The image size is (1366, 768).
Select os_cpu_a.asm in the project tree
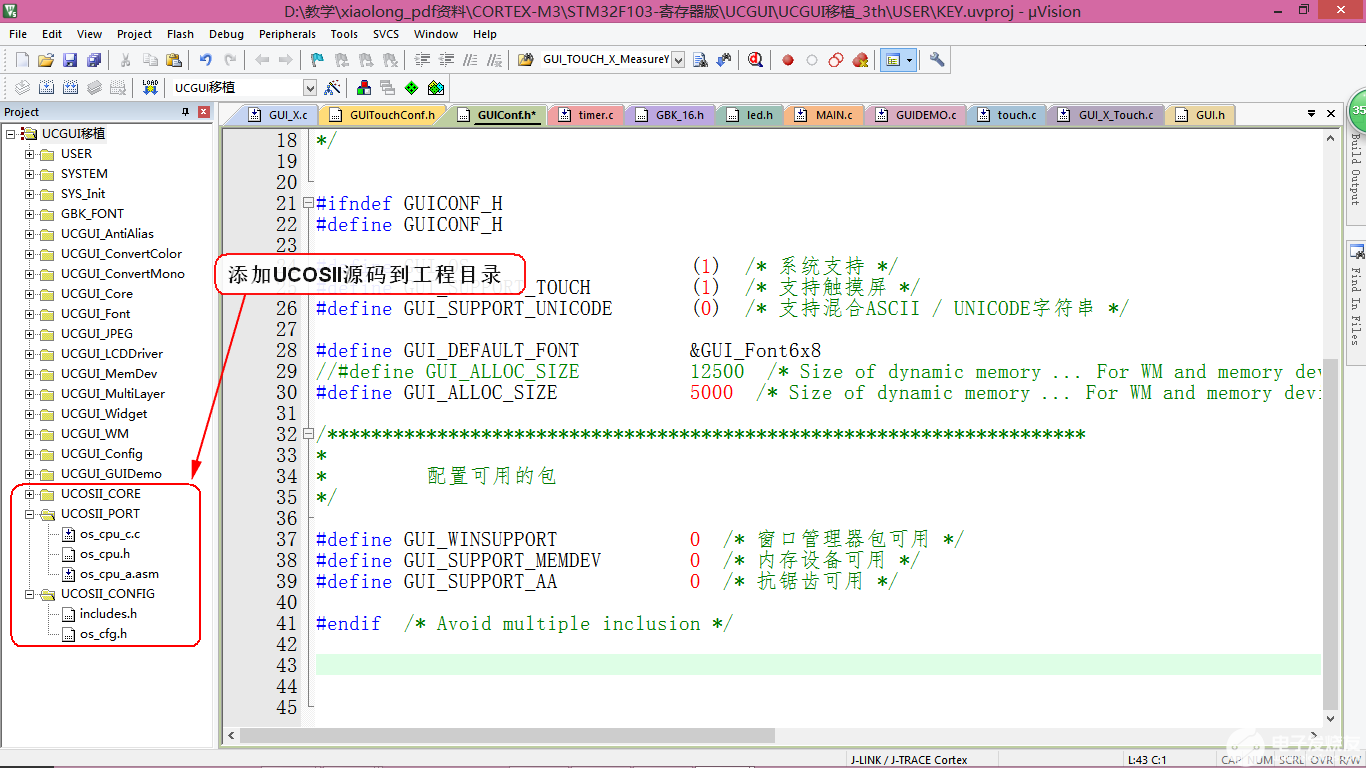(119, 574)
